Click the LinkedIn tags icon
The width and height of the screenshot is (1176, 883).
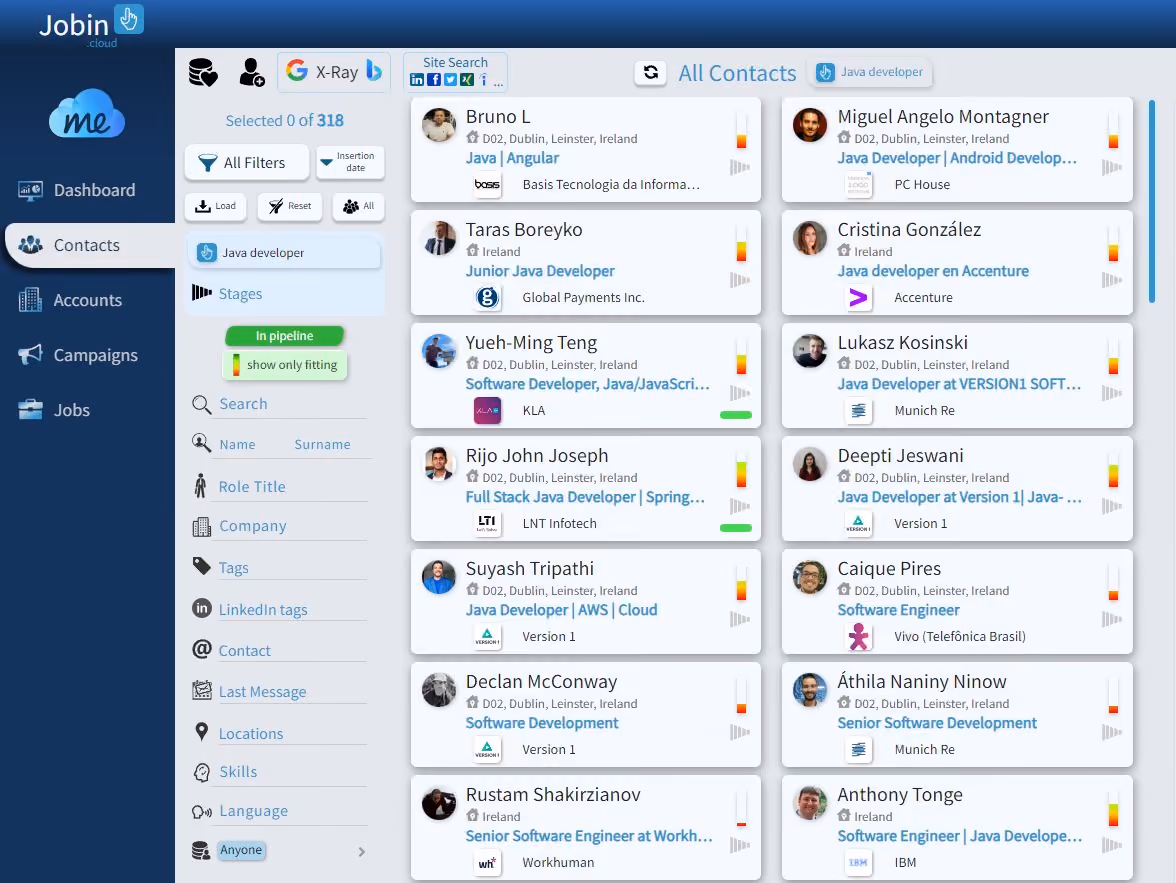click(202, 608)
